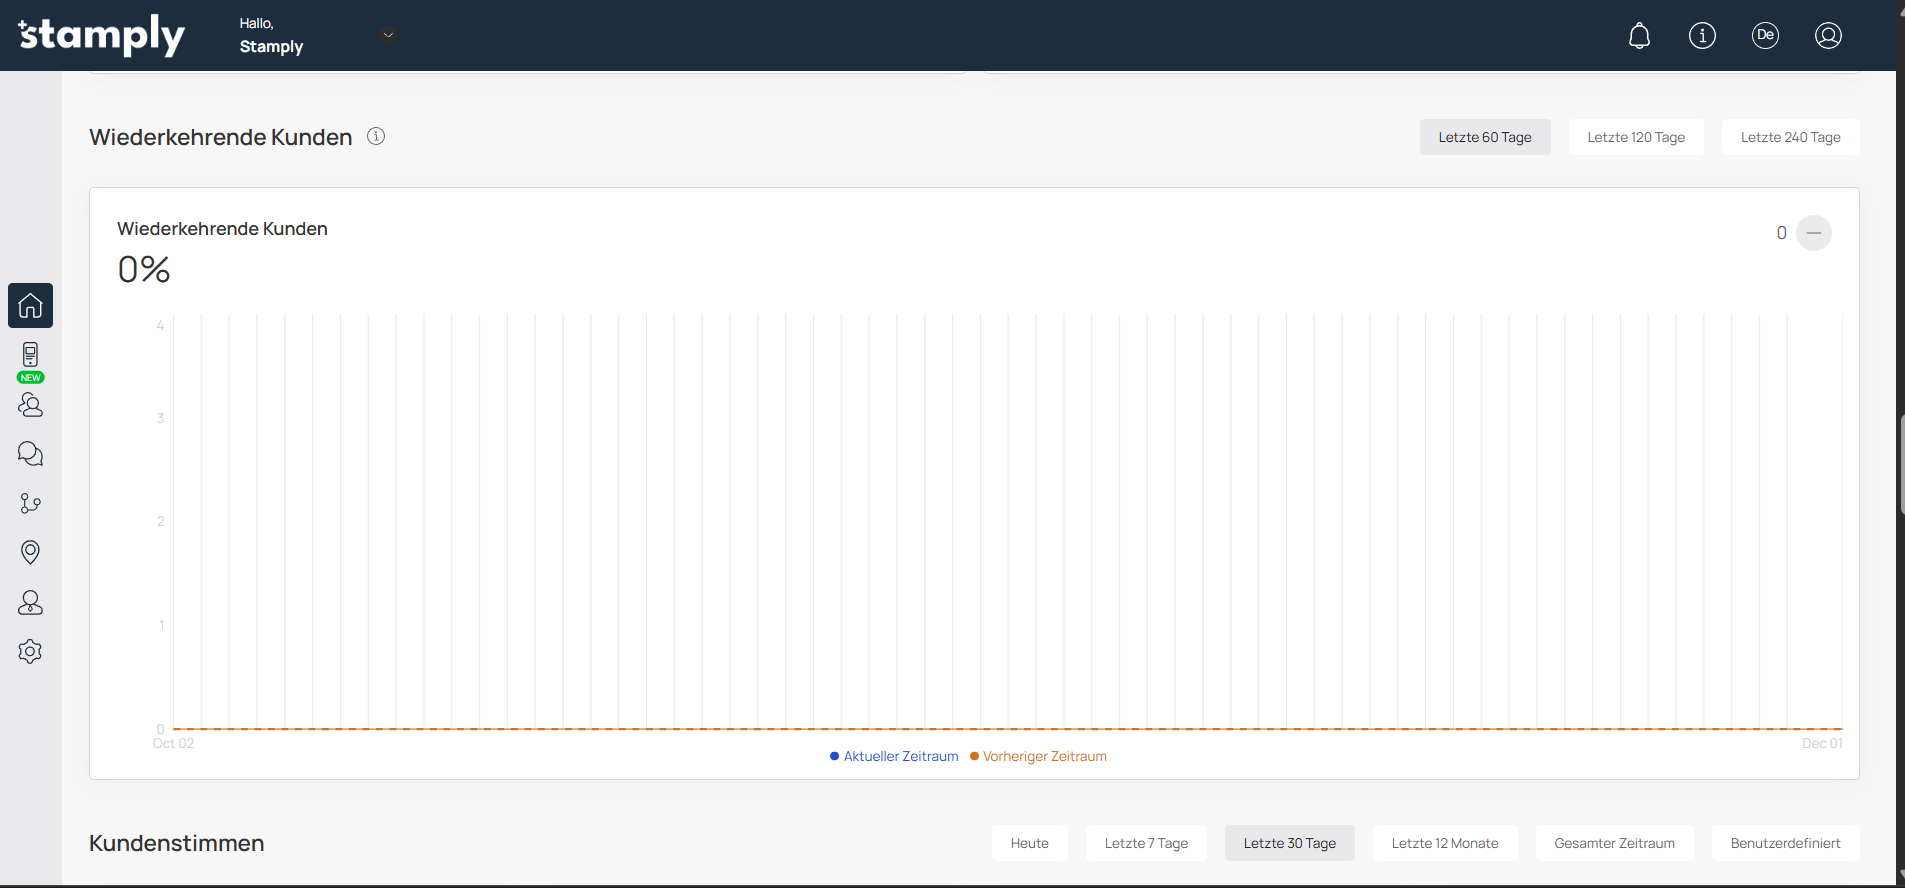Image resolution: width=1905 pixels, height=888 pixels.
Task: Choose Benutzerdefiniert for Kundenstimmen period
Action: [1784, 843]
